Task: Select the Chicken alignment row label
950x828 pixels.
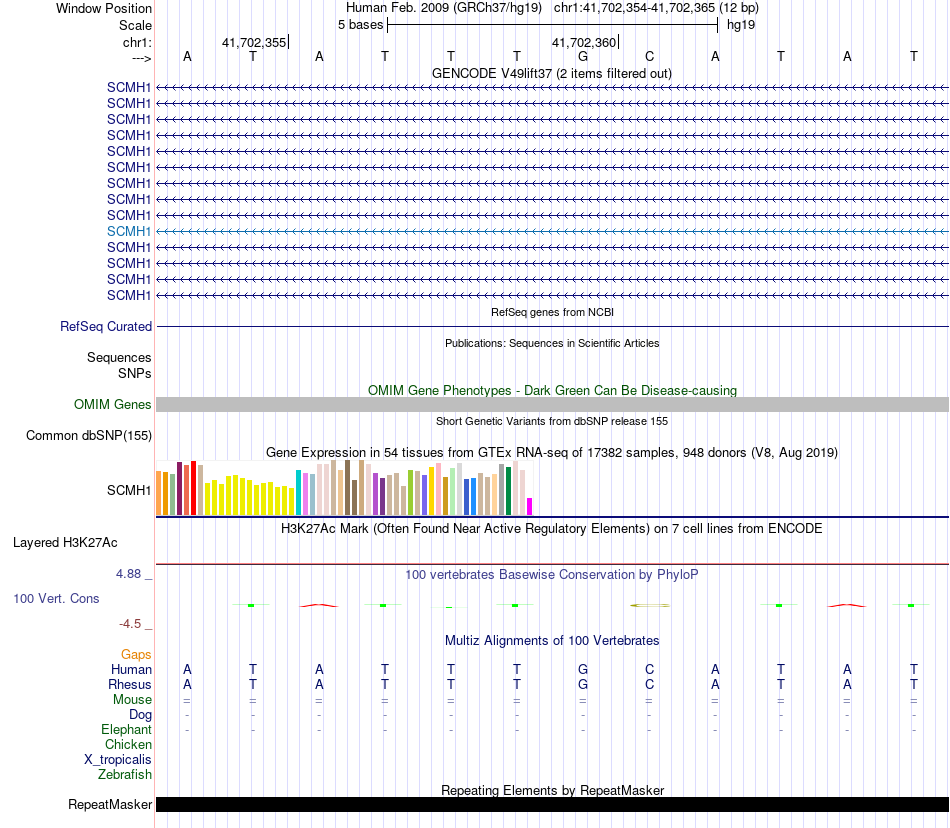Action: (x=128, y=744)
